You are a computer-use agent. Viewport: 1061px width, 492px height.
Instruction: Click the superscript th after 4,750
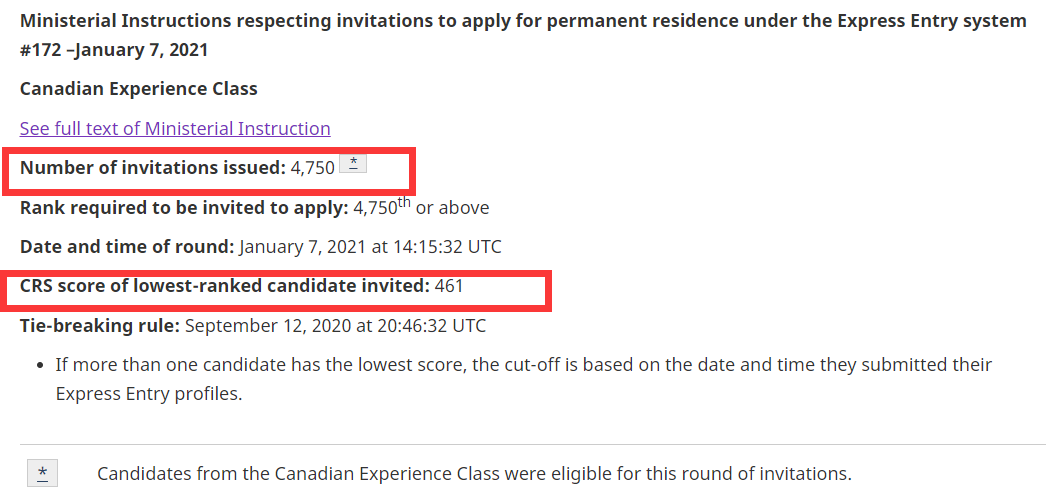[x=405, y=203]
